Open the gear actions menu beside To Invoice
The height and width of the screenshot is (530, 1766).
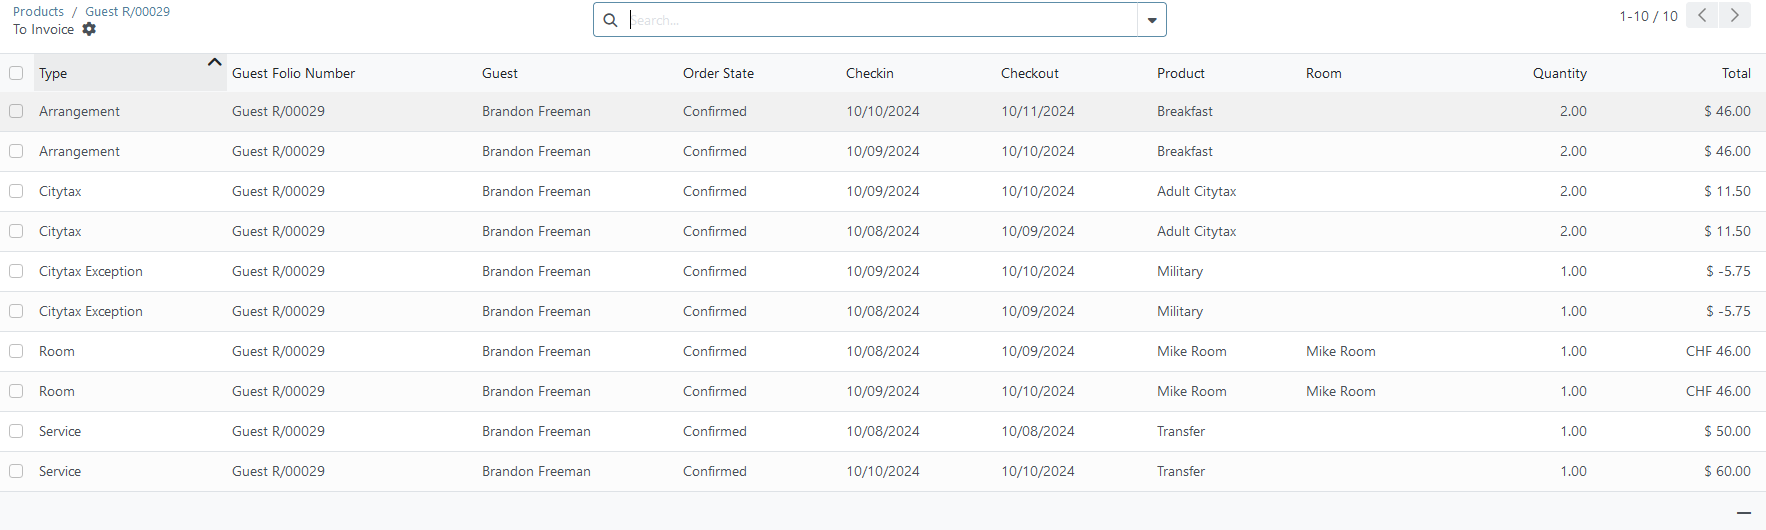tap(89, 29)
